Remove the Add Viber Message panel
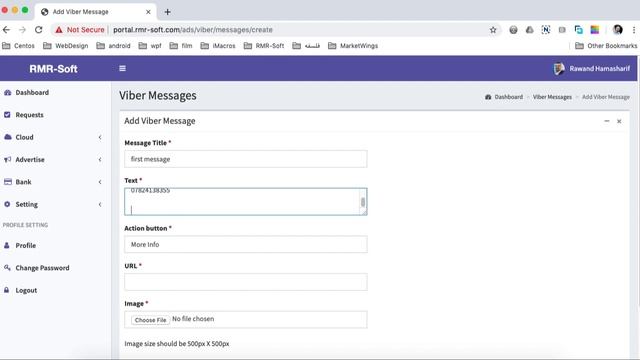 tap(619, 121)
